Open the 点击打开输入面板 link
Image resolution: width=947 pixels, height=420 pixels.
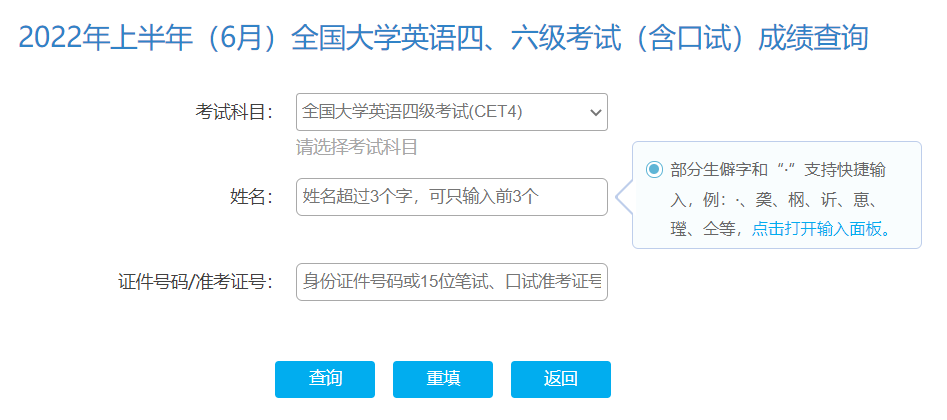[821, 228]
